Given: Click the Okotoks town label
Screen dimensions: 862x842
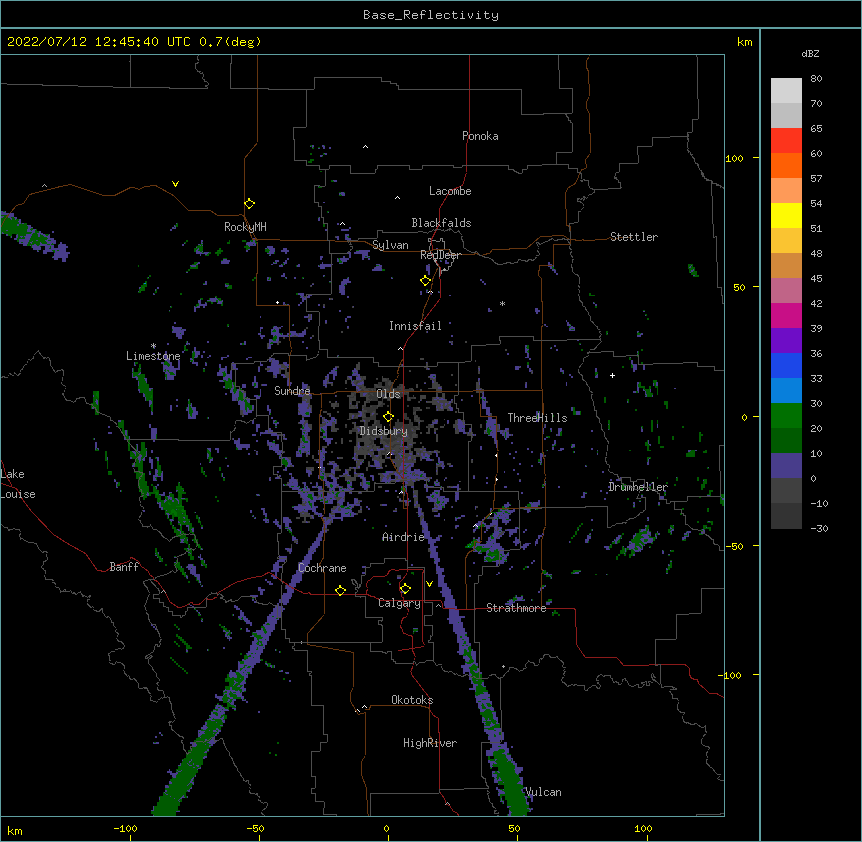Looking at the screenshot, I should tap(412, 700).
